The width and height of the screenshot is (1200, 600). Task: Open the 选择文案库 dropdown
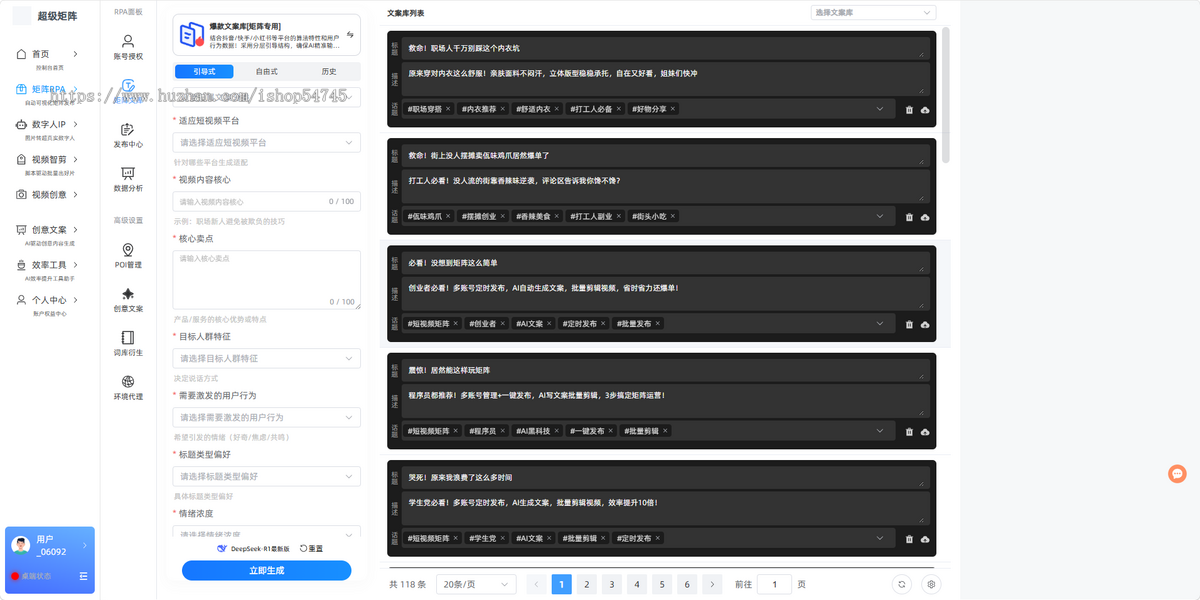[x=873, y=12]
